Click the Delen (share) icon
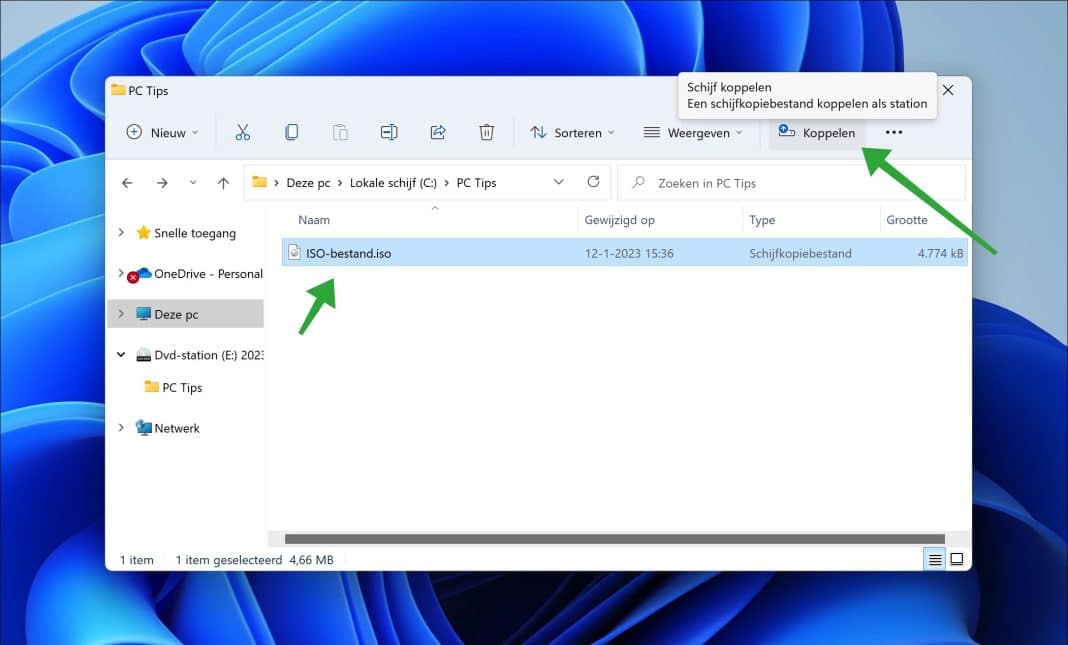The image size is (1068, 645). 438,132
